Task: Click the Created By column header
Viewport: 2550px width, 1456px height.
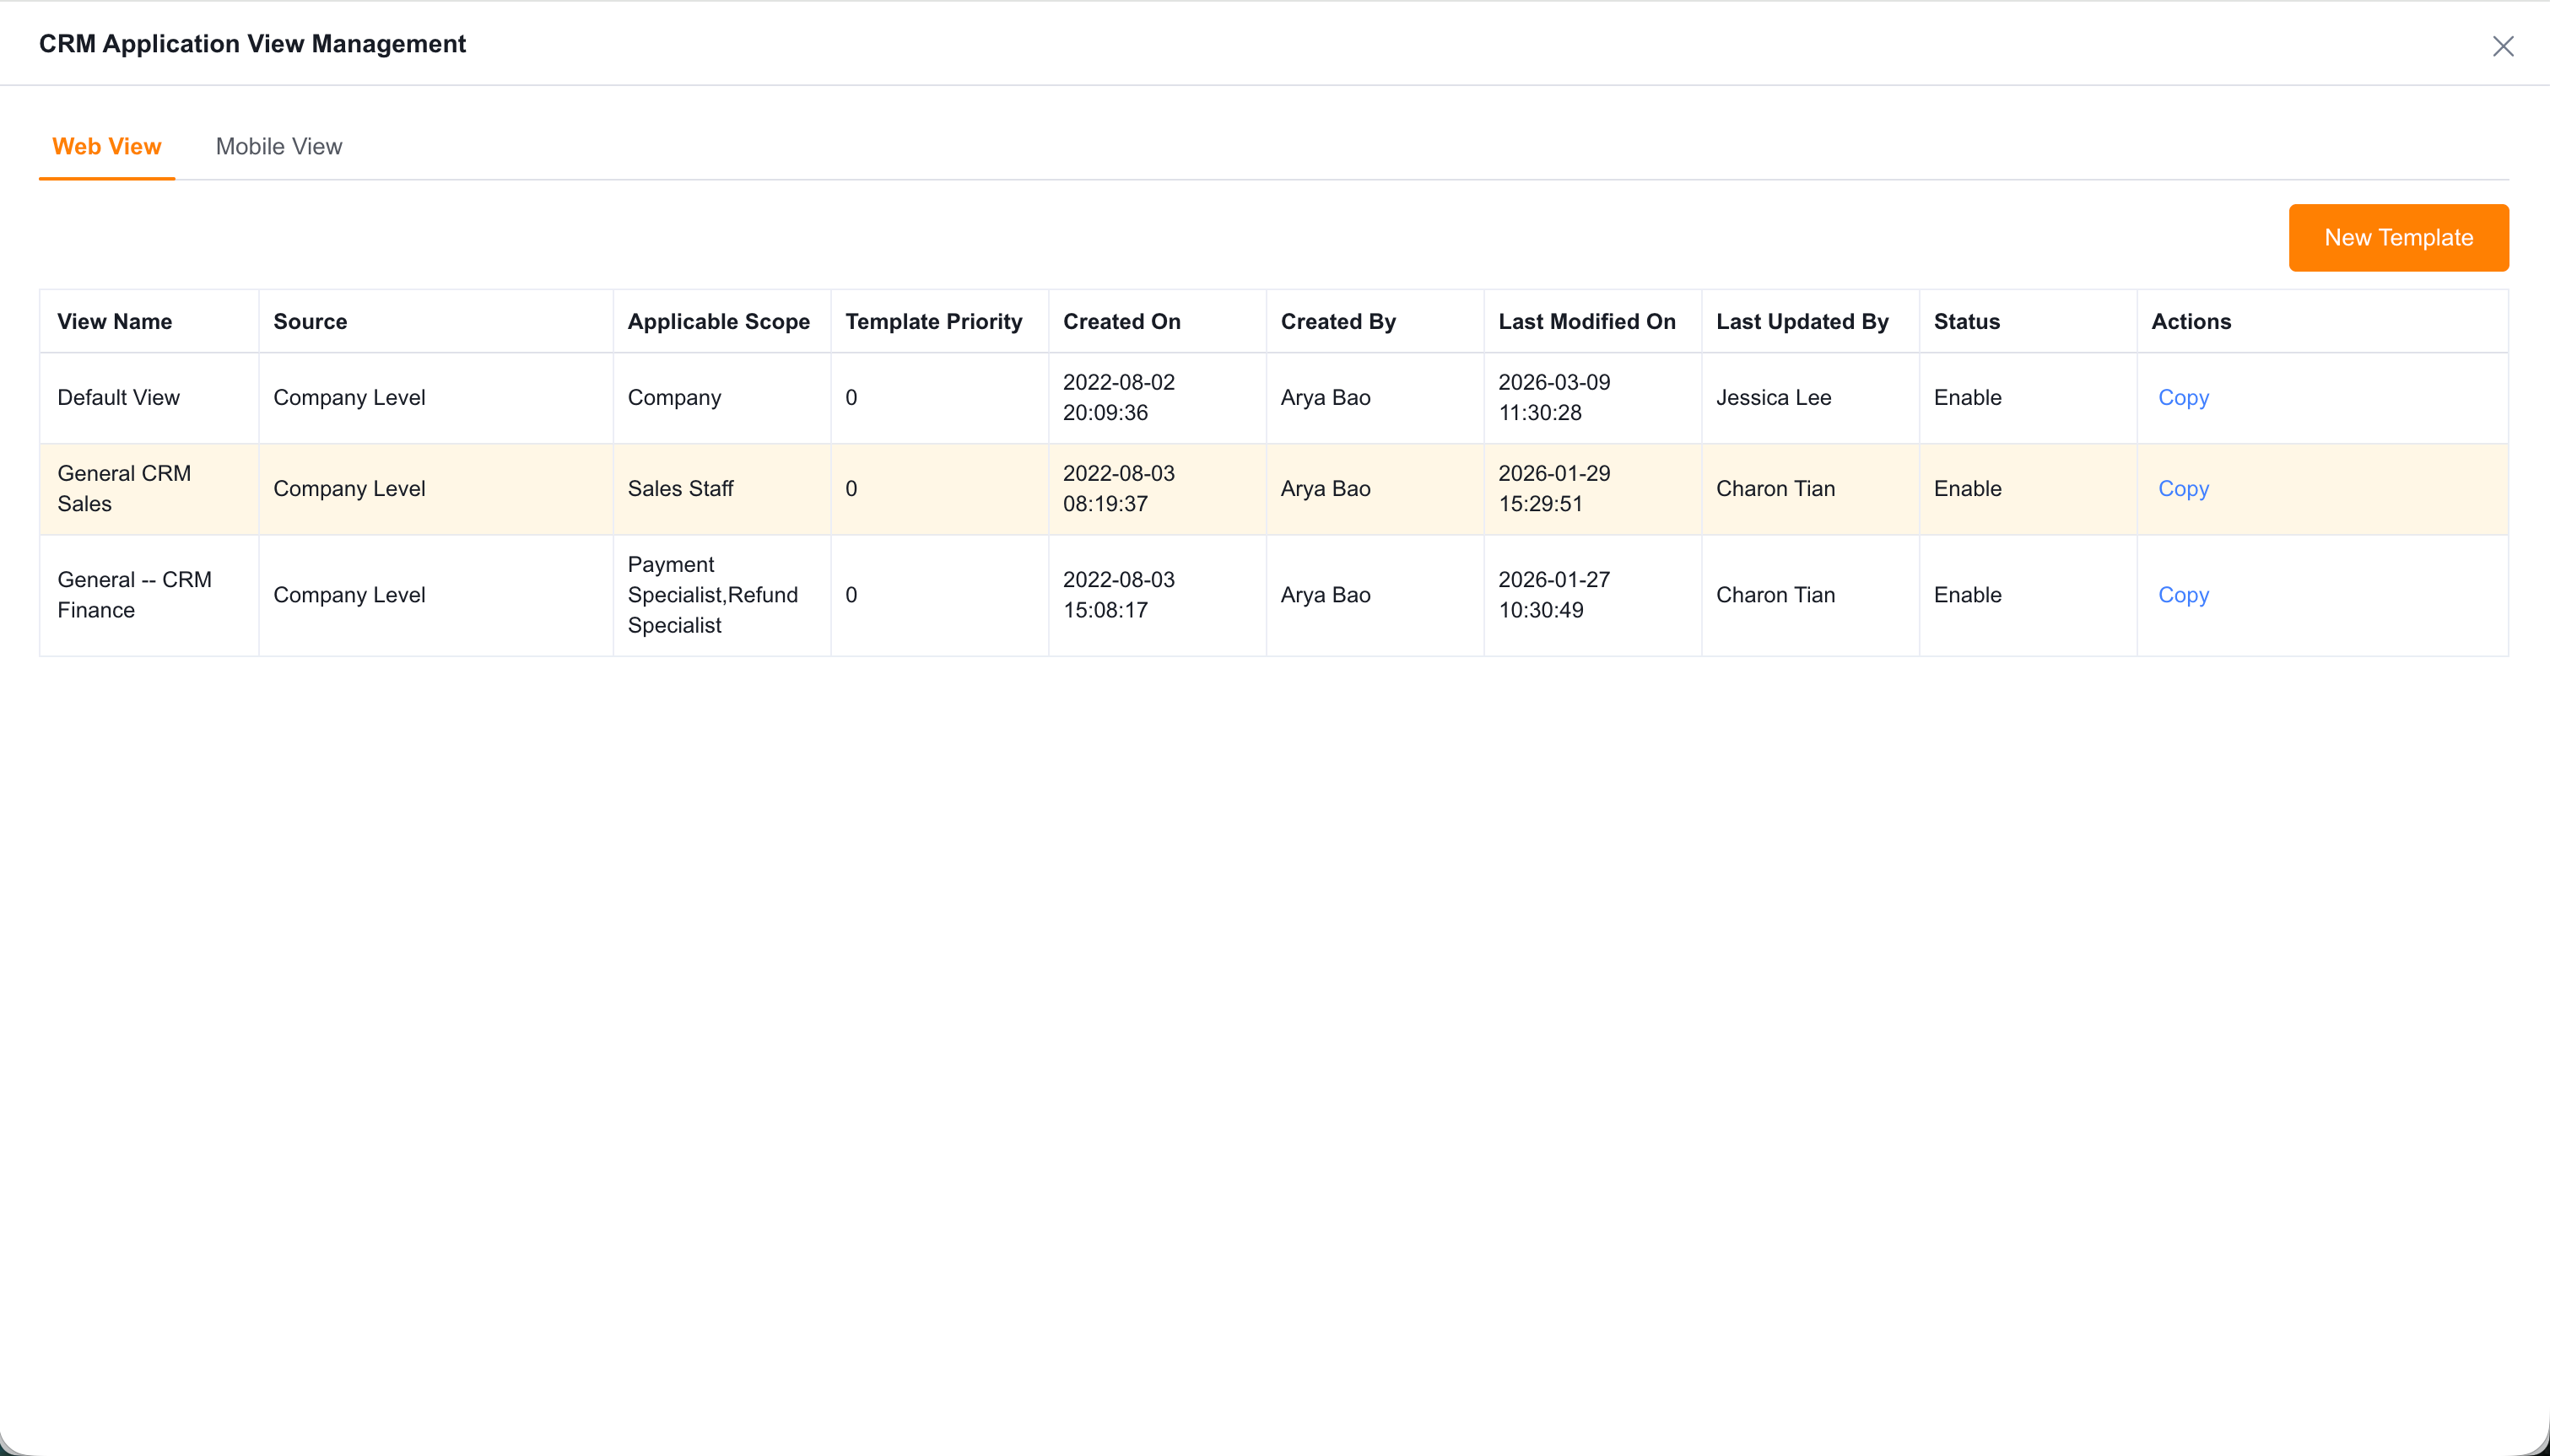Action: [1375, 322]
